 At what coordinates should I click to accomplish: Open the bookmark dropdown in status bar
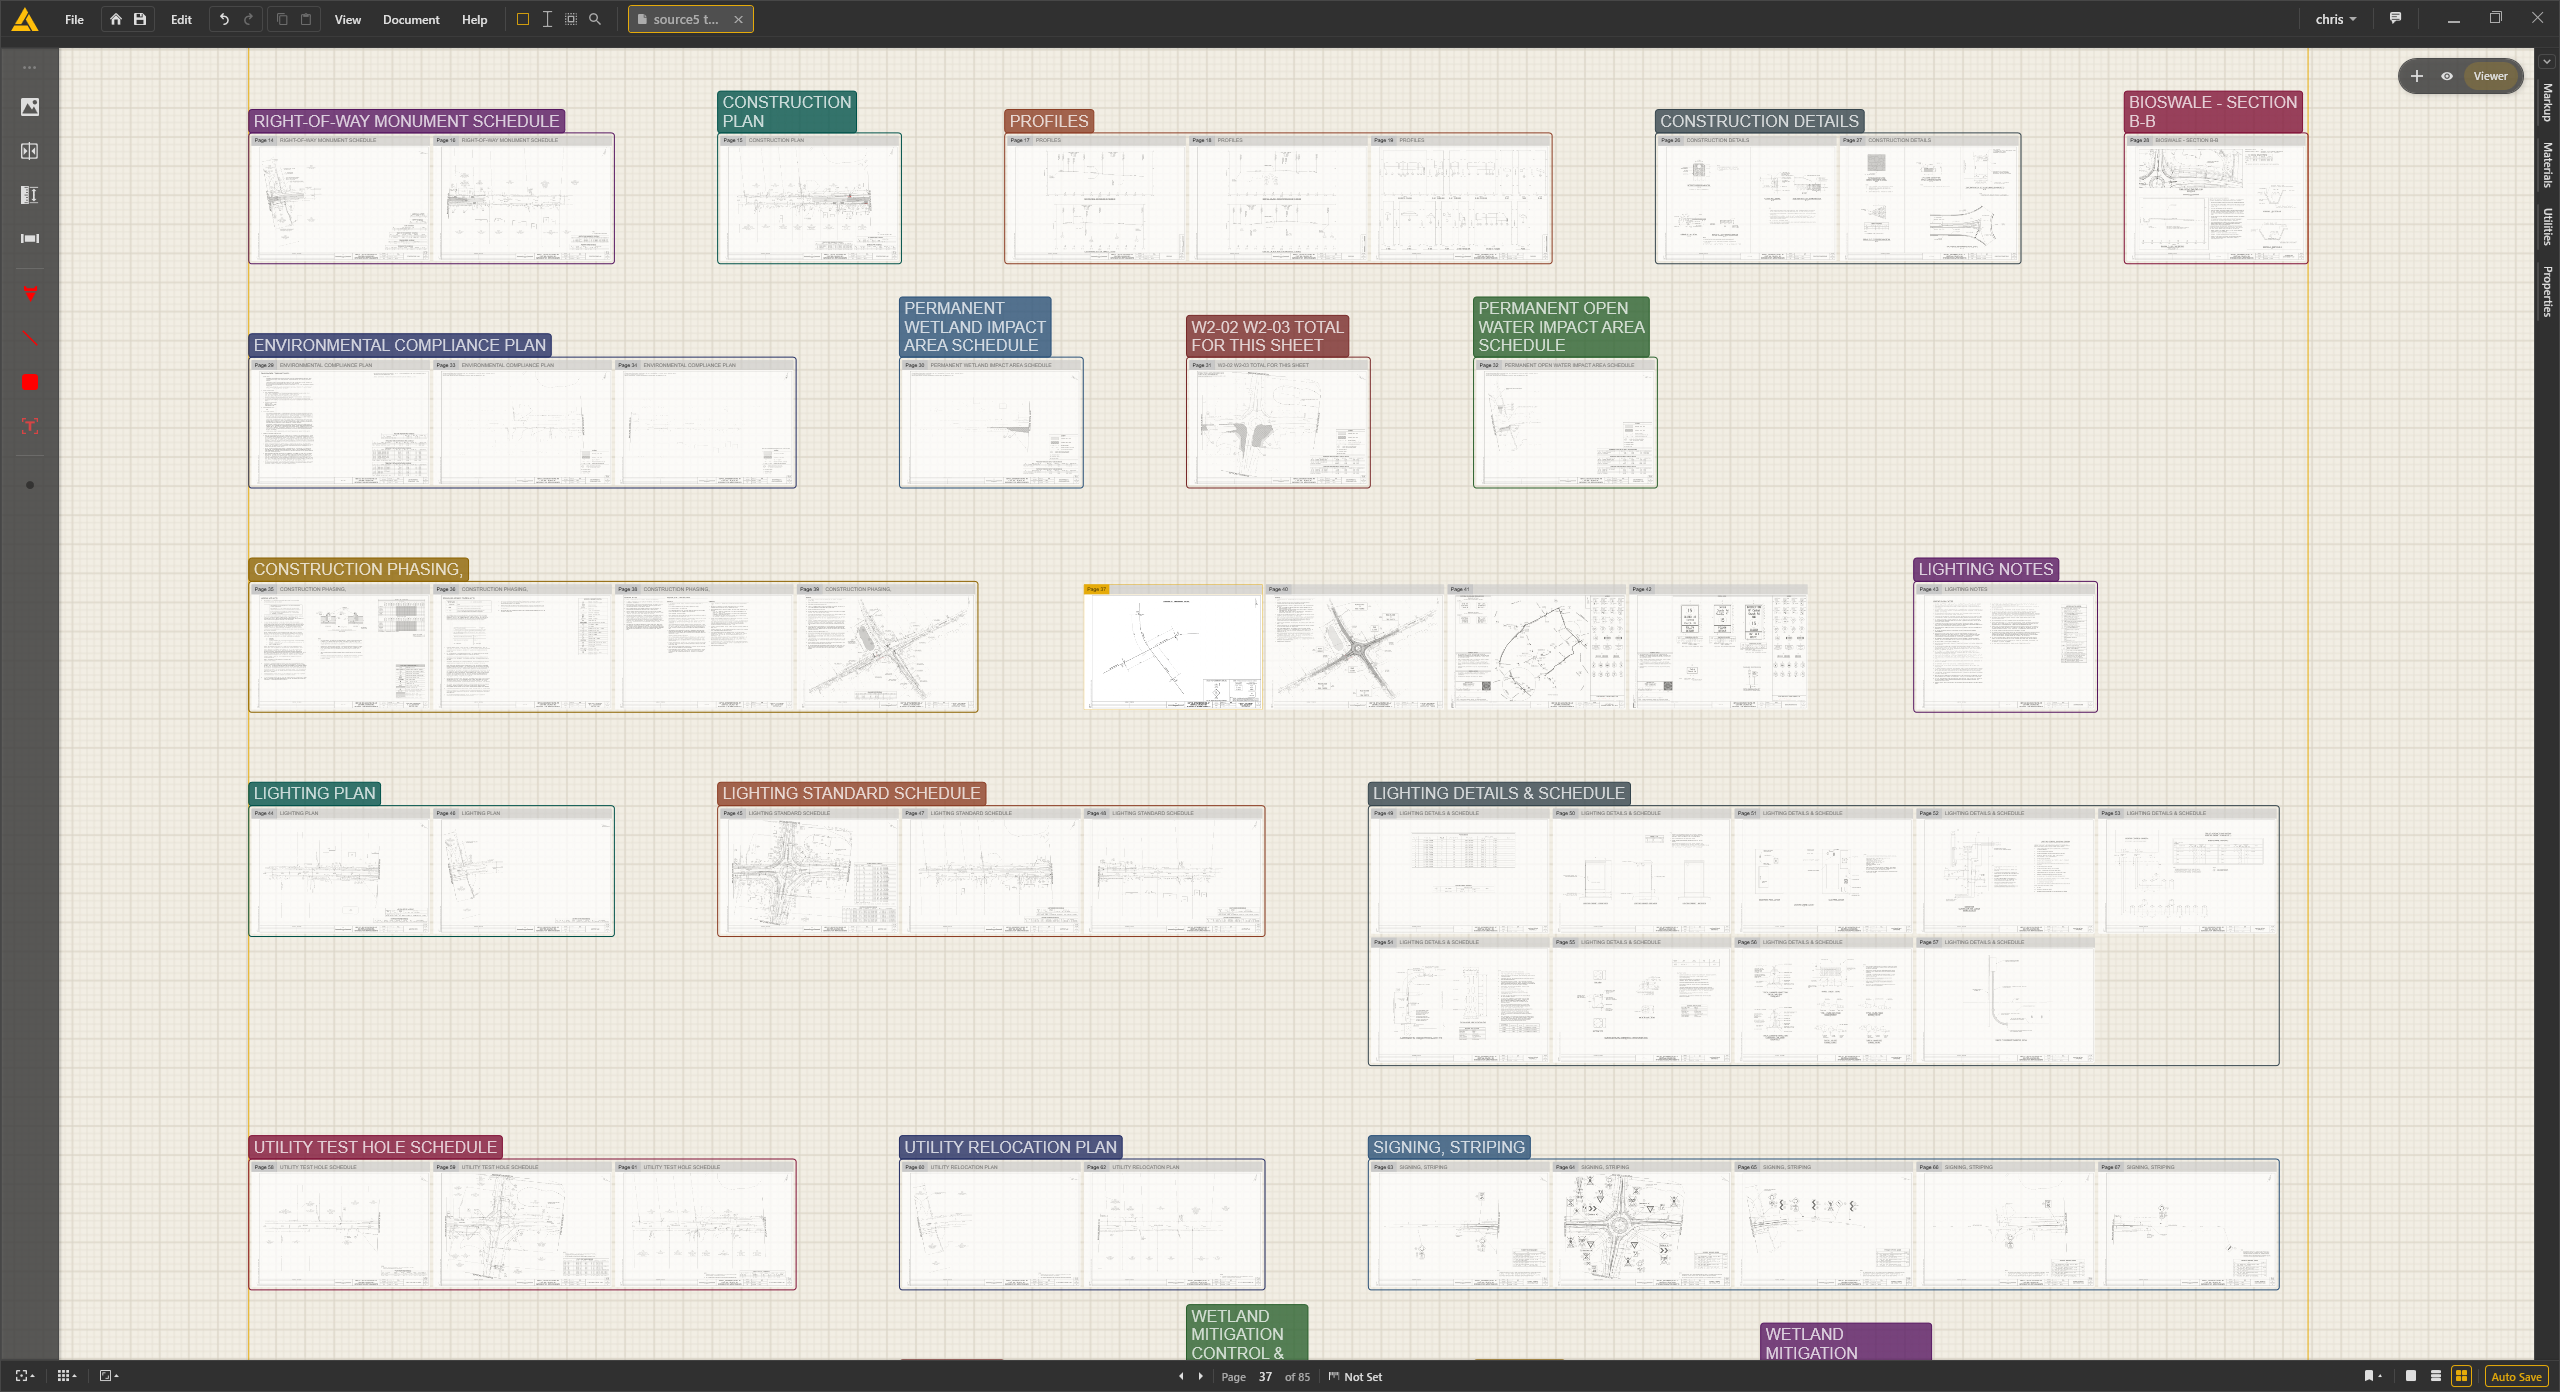click(x=2372, y=1377)
